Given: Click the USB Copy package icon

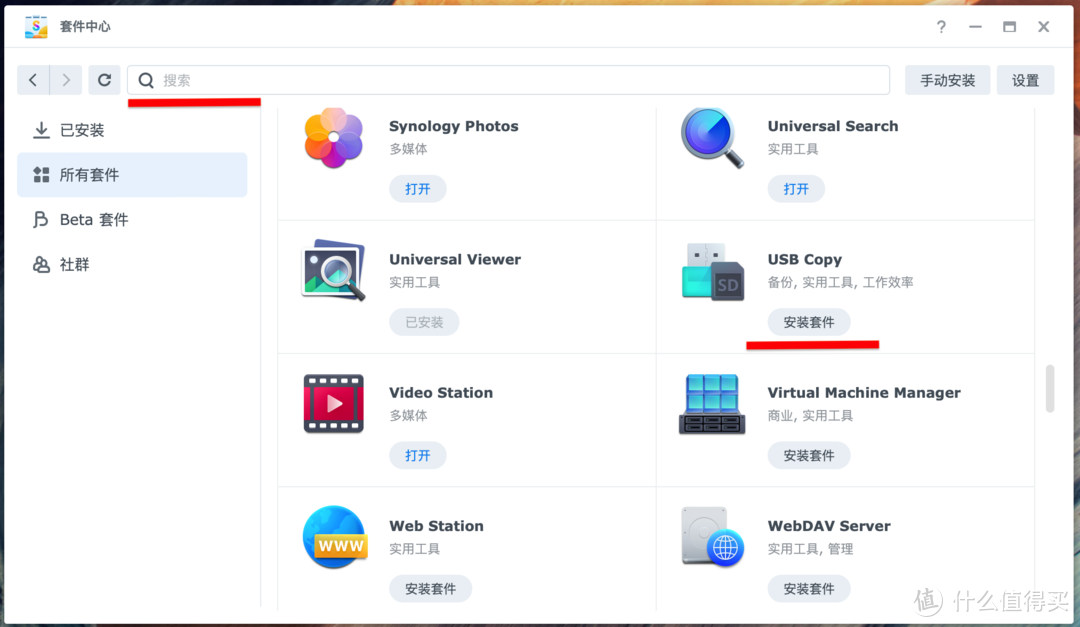Looking at the screenshot, I should (x=712, y=270).
